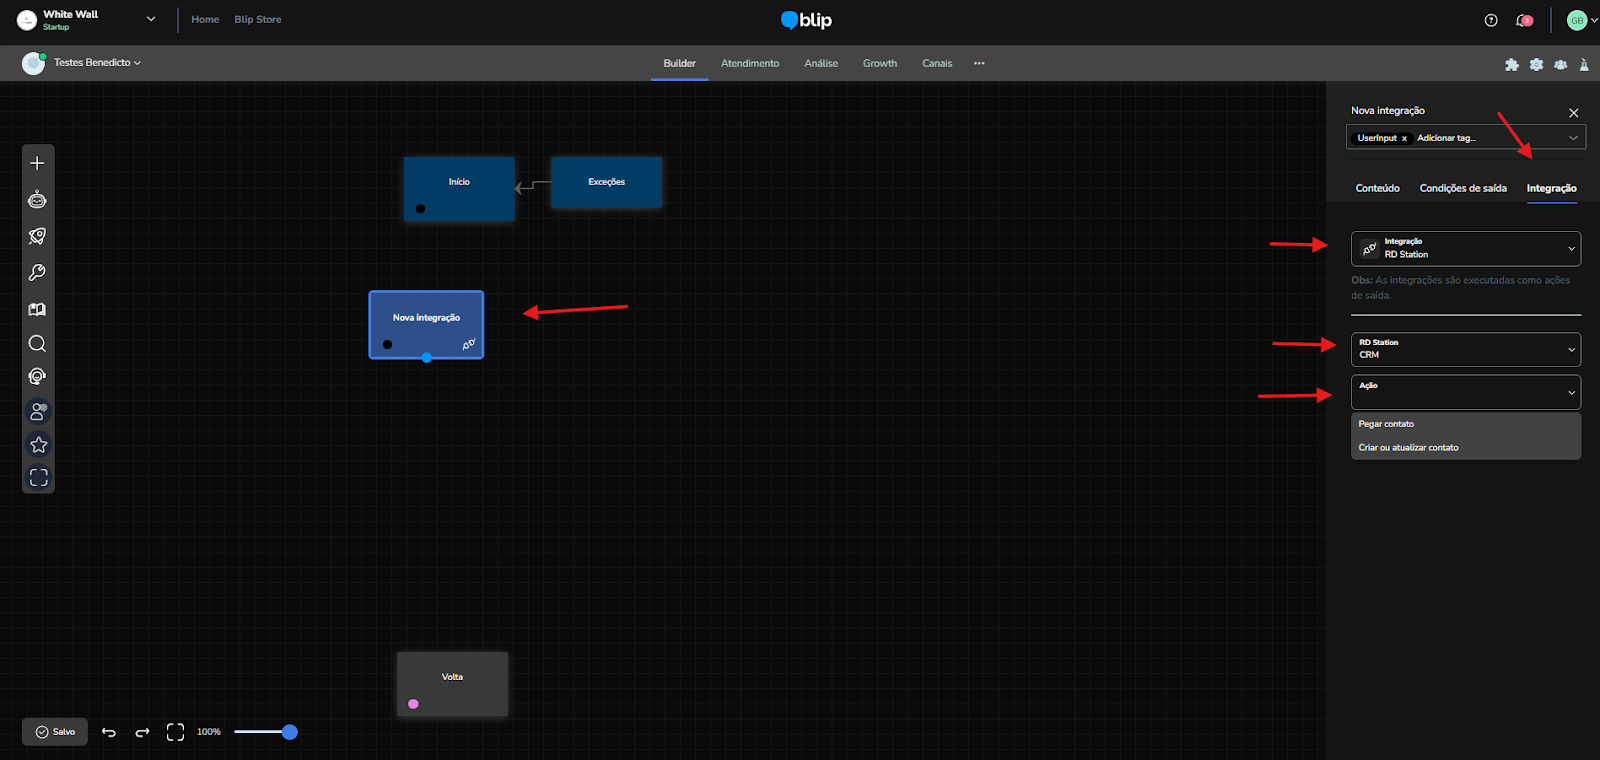This screenshot has width=1600, height=760.
Task: Open the Atendimento menu tab
Action: click(x=749, y=63)
